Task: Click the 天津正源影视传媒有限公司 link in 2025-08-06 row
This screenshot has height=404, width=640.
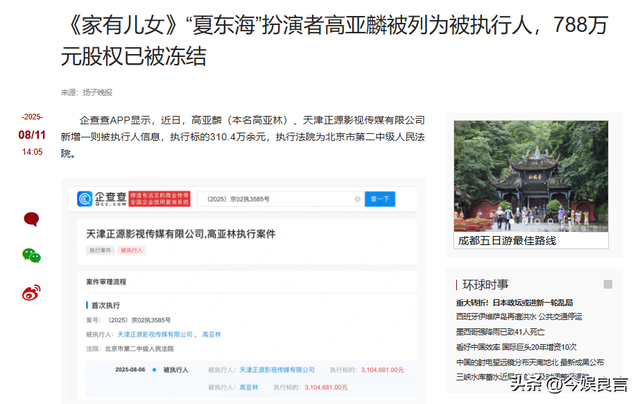Action: point(277,370)
